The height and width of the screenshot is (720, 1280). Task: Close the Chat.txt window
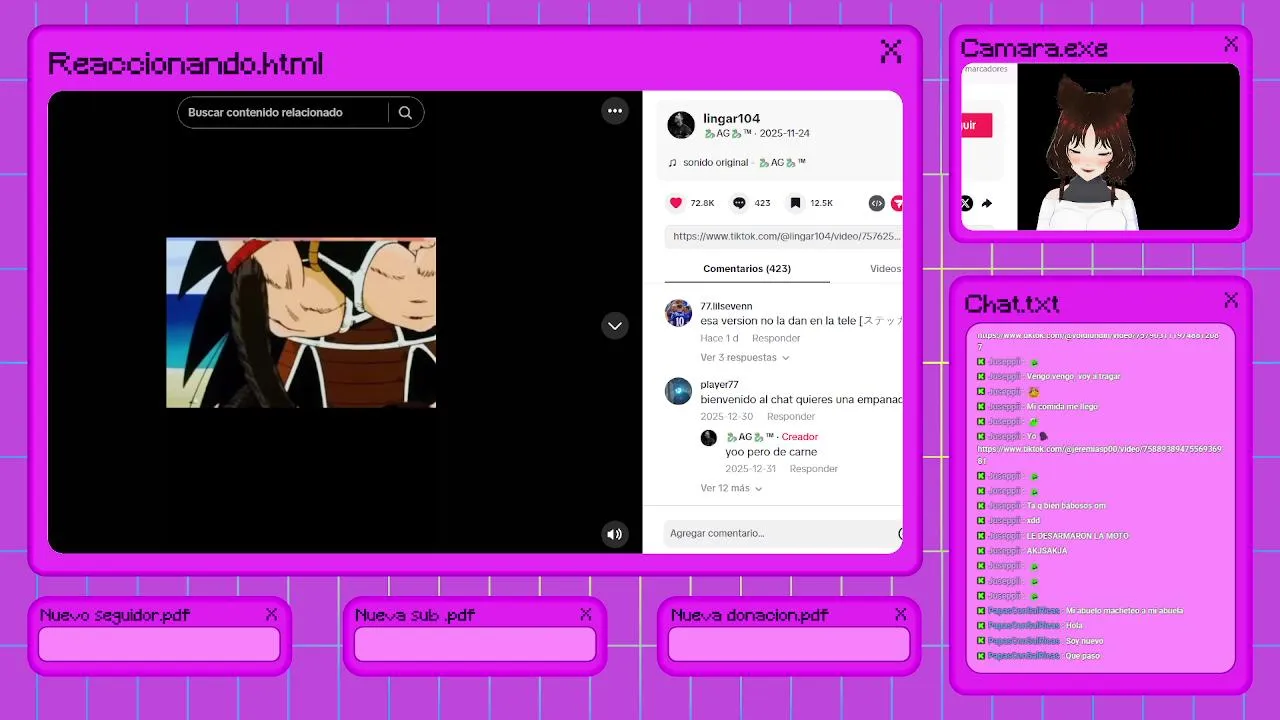[1231, 300]
